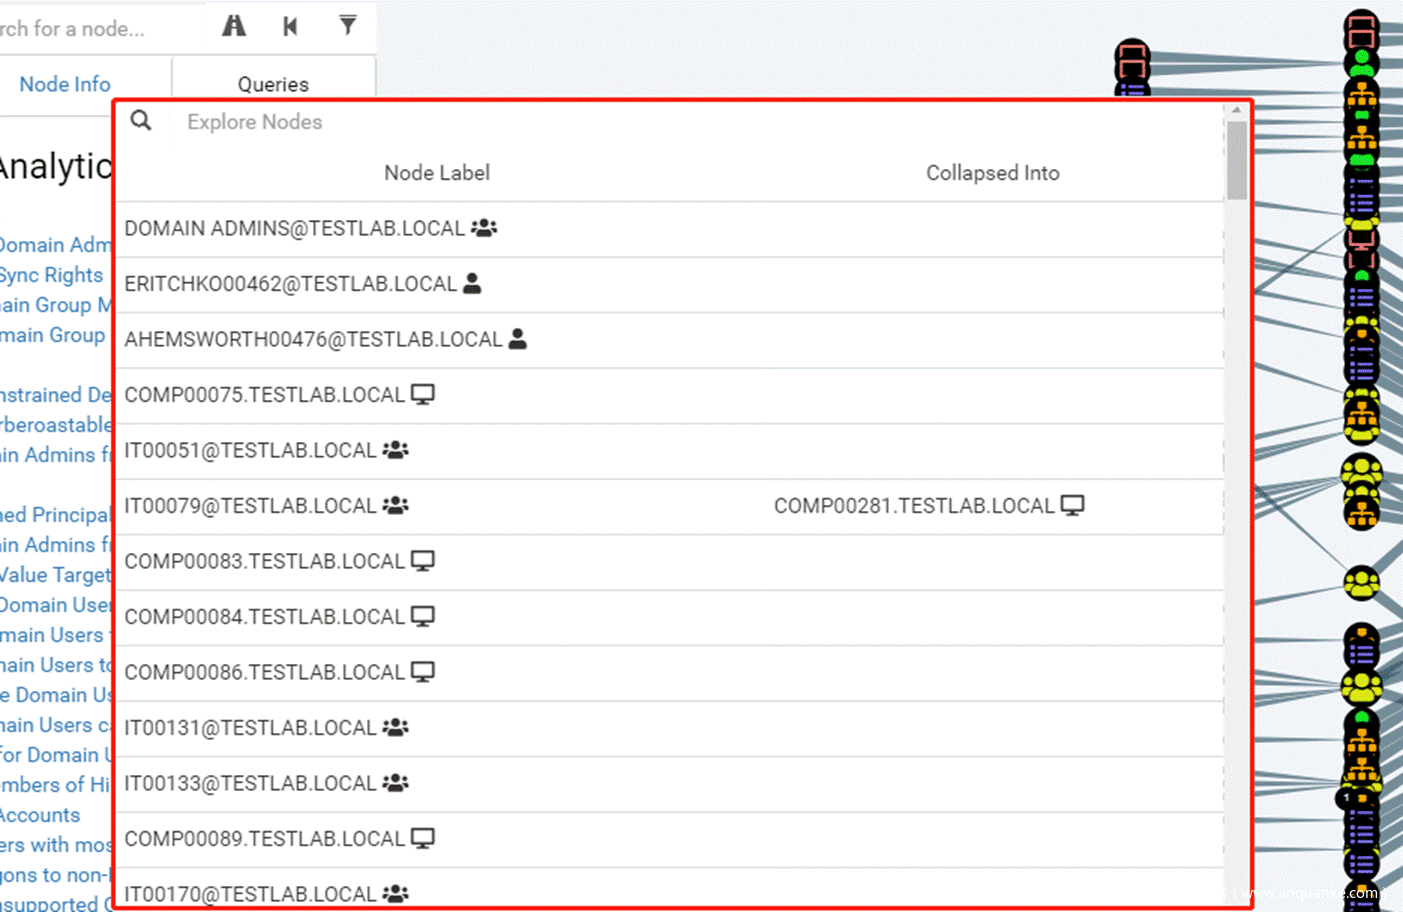
Task: Click the magnifier icon beside Explore Nodes
Action: [x=141, y=121]
